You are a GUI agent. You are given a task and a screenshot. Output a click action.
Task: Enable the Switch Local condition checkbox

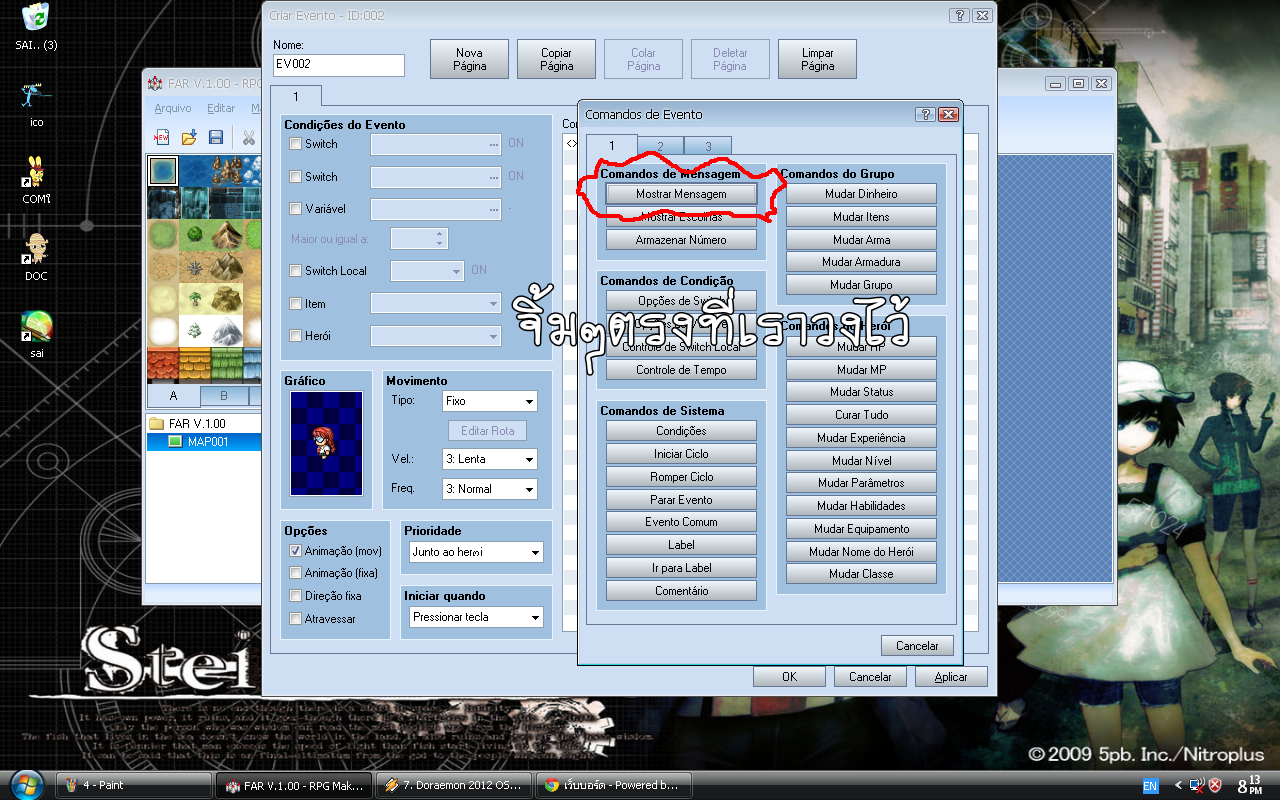[x=295, y=271]
